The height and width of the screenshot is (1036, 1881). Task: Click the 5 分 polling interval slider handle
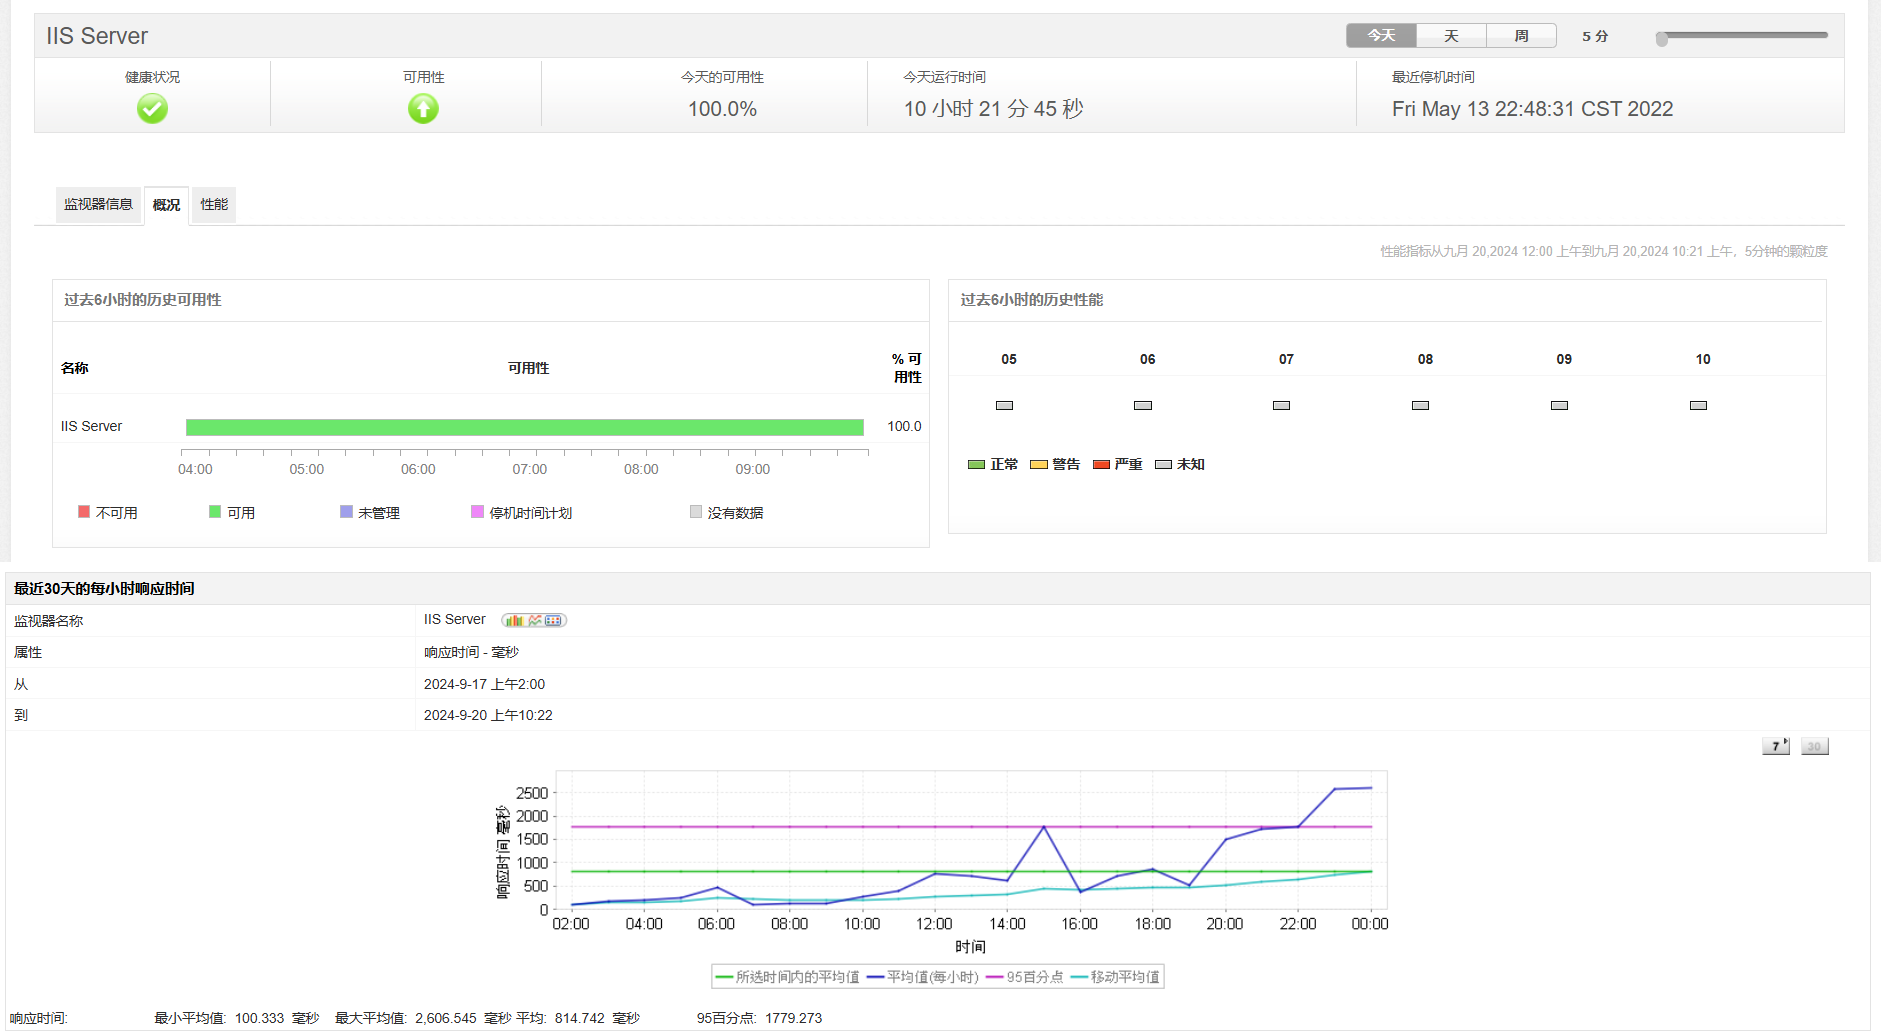tap(1661, 39)
